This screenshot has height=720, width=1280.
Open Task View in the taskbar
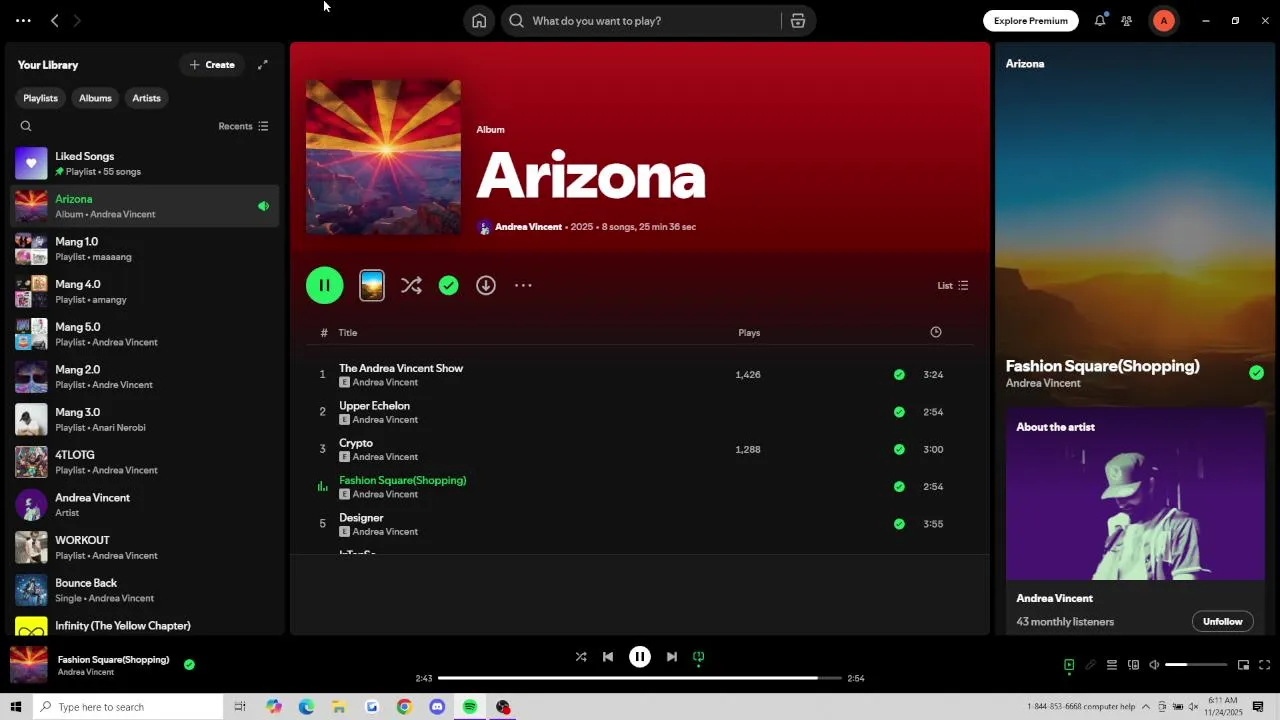[240, 707]
